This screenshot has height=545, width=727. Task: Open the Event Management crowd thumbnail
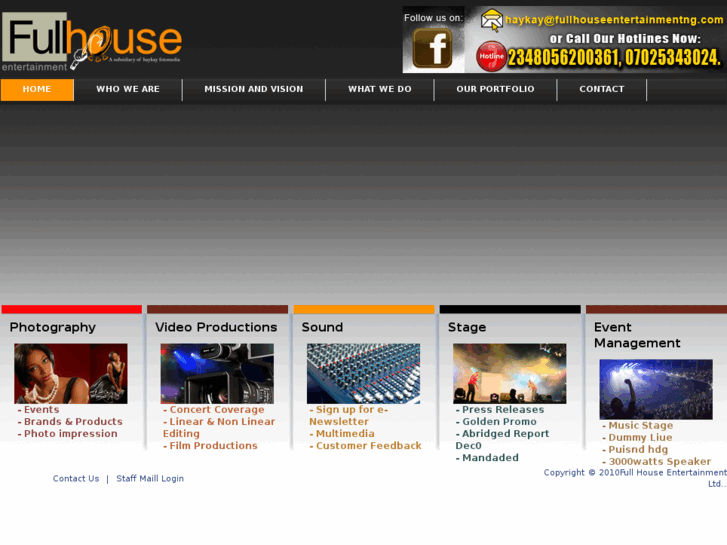coord(656,389)
